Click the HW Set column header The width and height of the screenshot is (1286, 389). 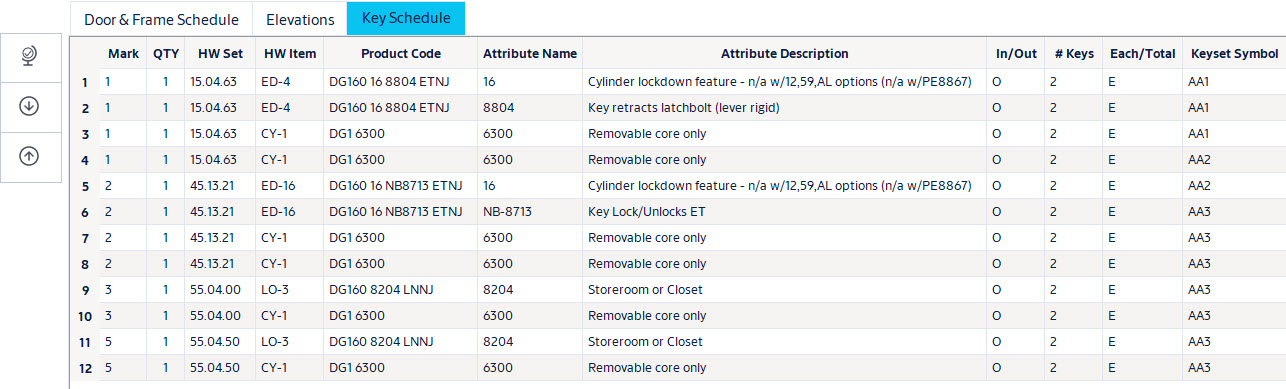click(x=220, y=54)
